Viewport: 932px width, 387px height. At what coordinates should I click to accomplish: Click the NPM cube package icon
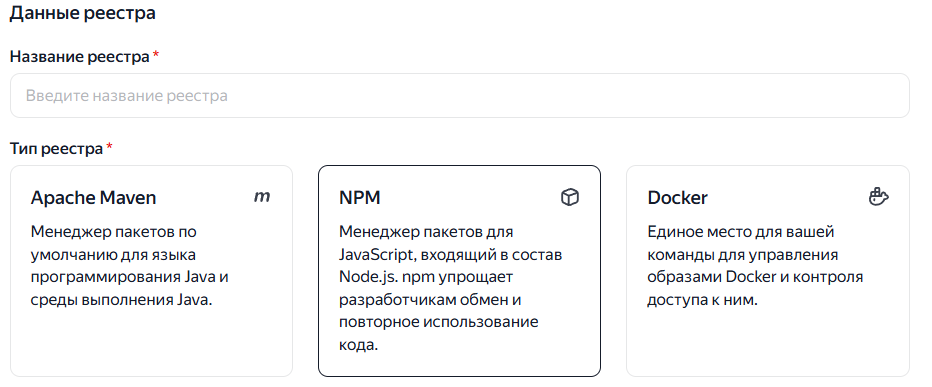click(570, 197)
